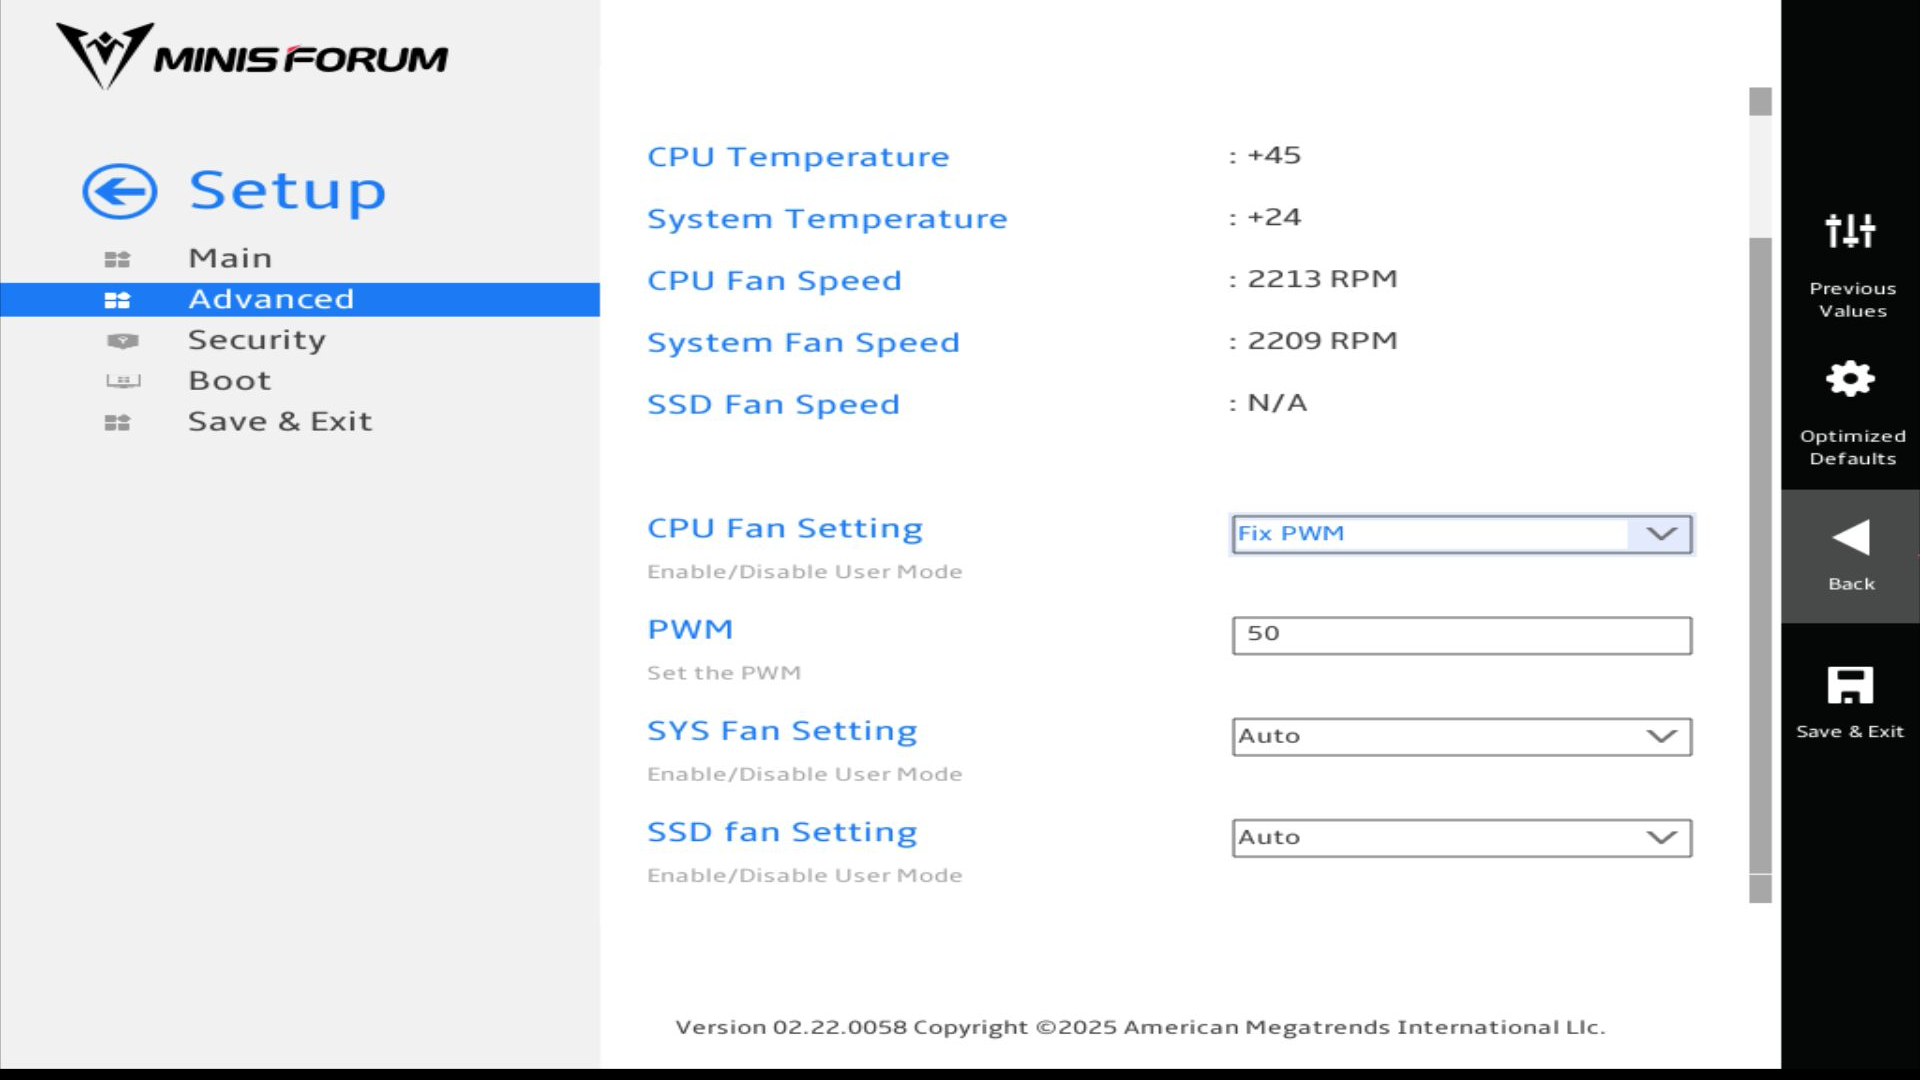Click the Back triangle icon
The height and width of the screenshot is (1080, 1920).
coord(1850,538)
